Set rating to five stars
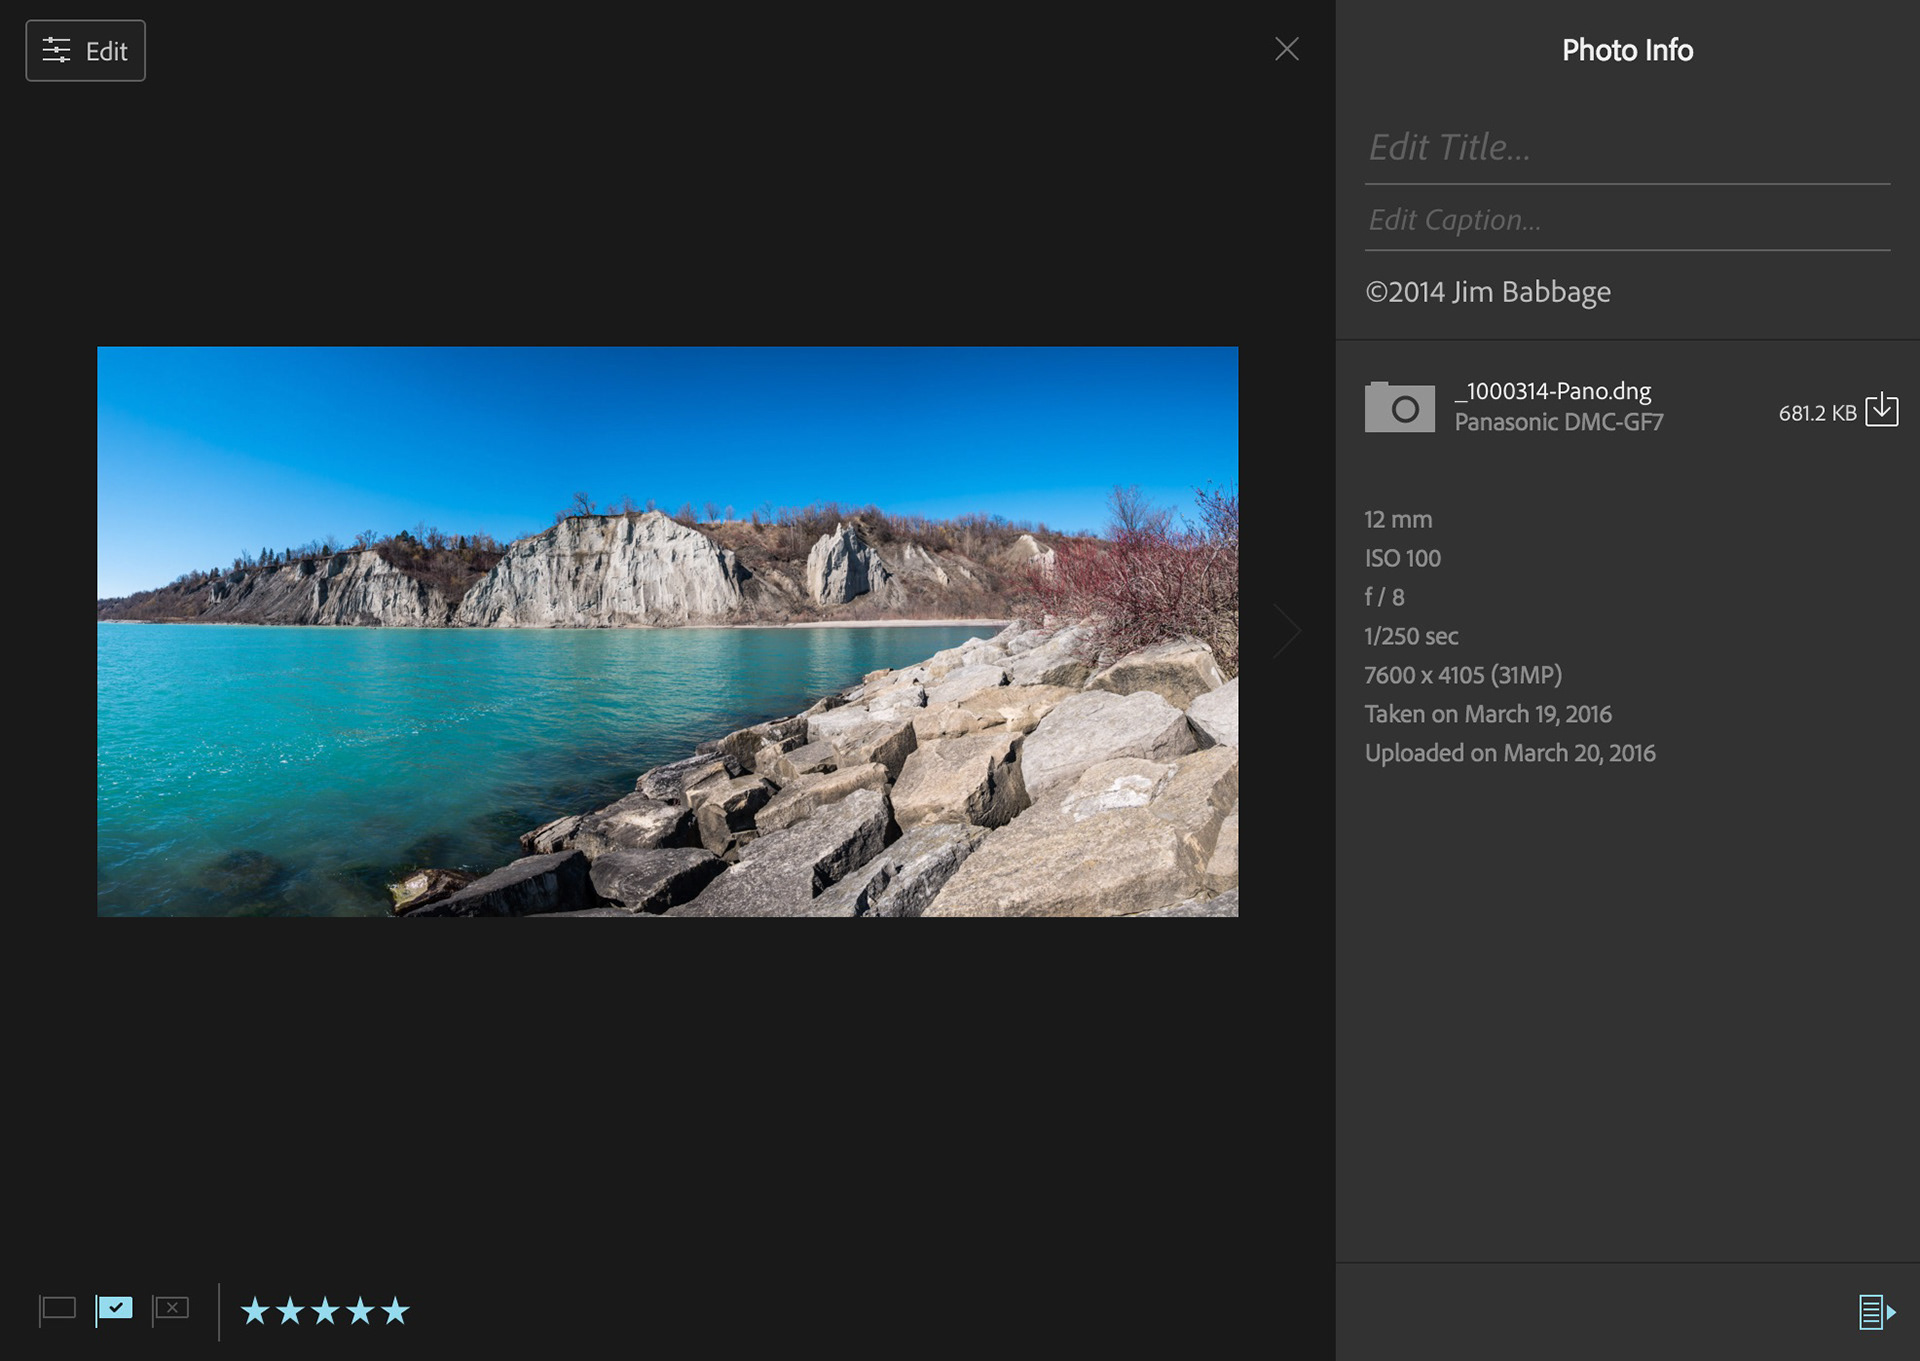 pos(396,1310)
